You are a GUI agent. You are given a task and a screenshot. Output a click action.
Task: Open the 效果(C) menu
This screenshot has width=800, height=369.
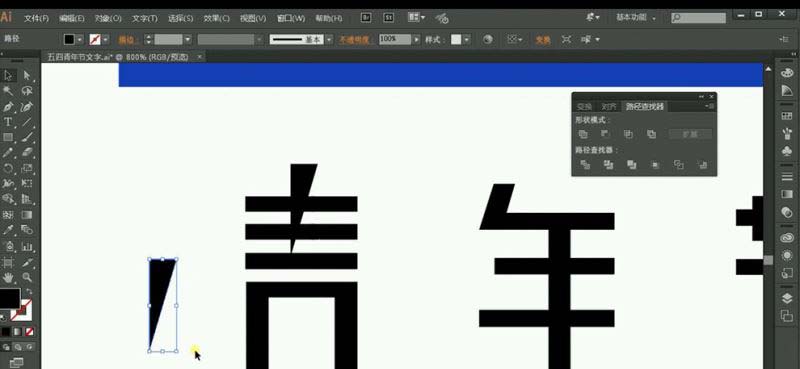[x=217, y=18]
